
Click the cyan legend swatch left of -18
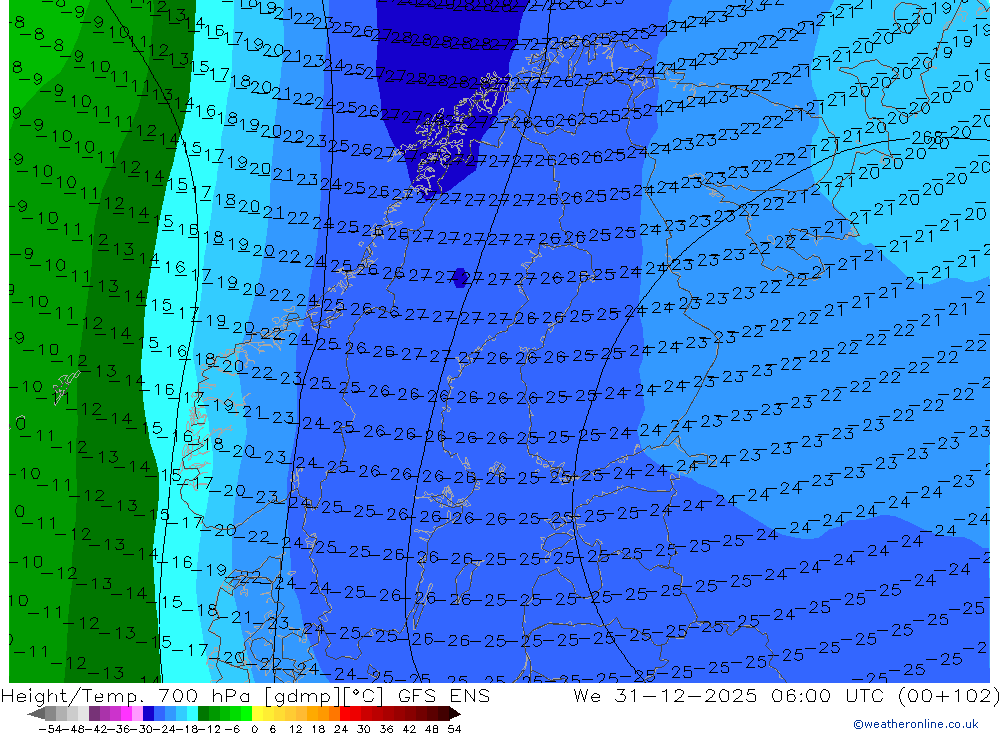click(192, 713)
